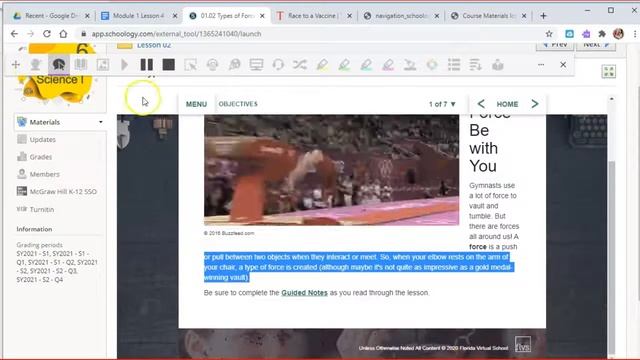This screenshot has width=640, height=360.
Task: Click the web search magnifier icon
Action: pyautogui.click(x=234, y=64)
